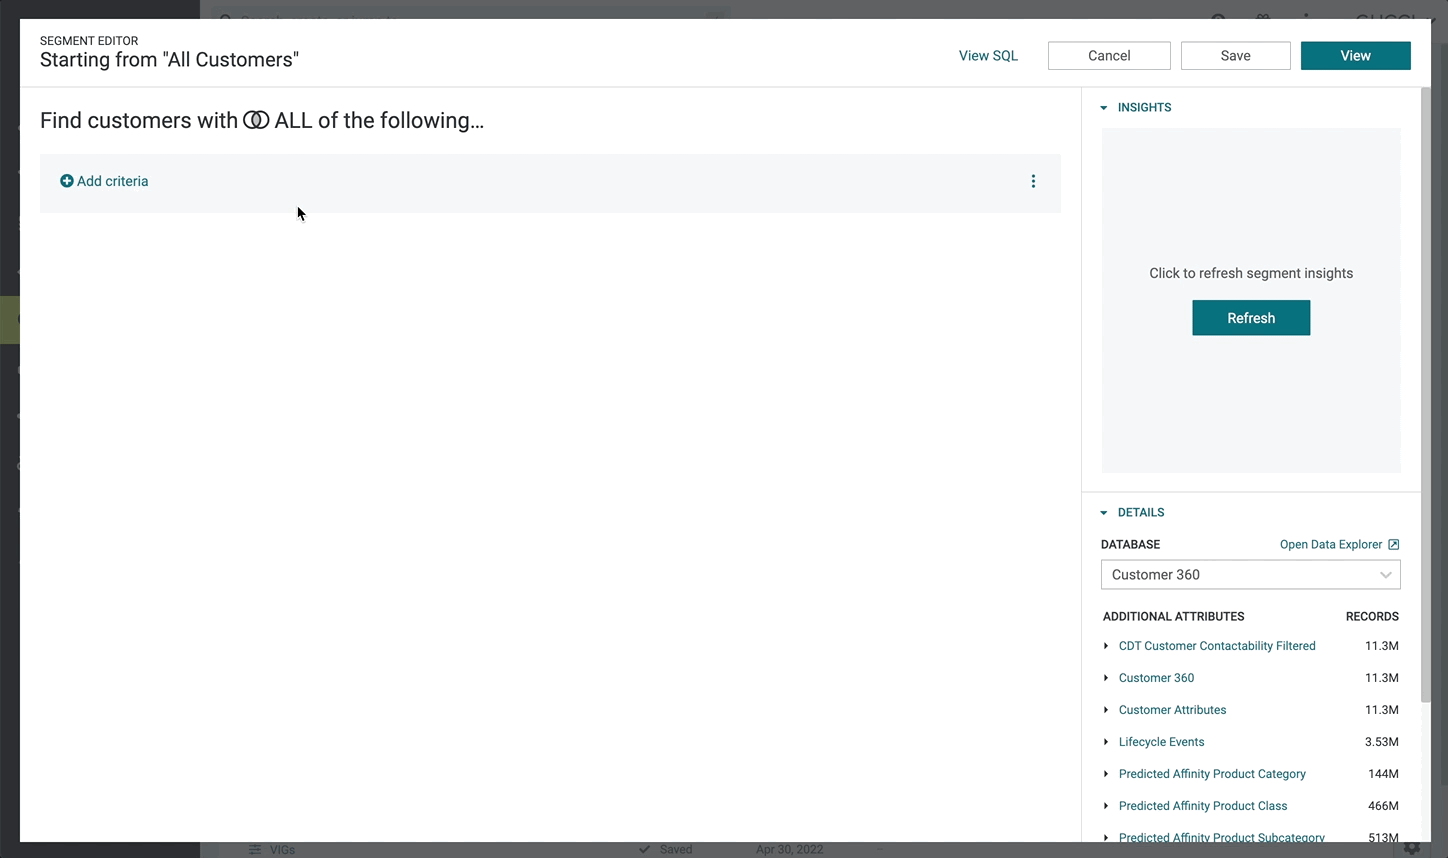Click Refresh to load segment insights

click(1250, 317)
